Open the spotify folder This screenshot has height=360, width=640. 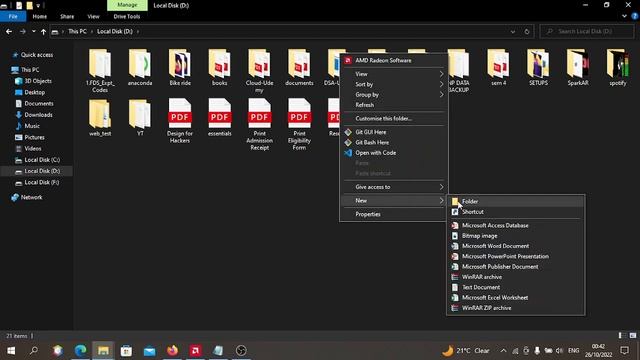618,68
